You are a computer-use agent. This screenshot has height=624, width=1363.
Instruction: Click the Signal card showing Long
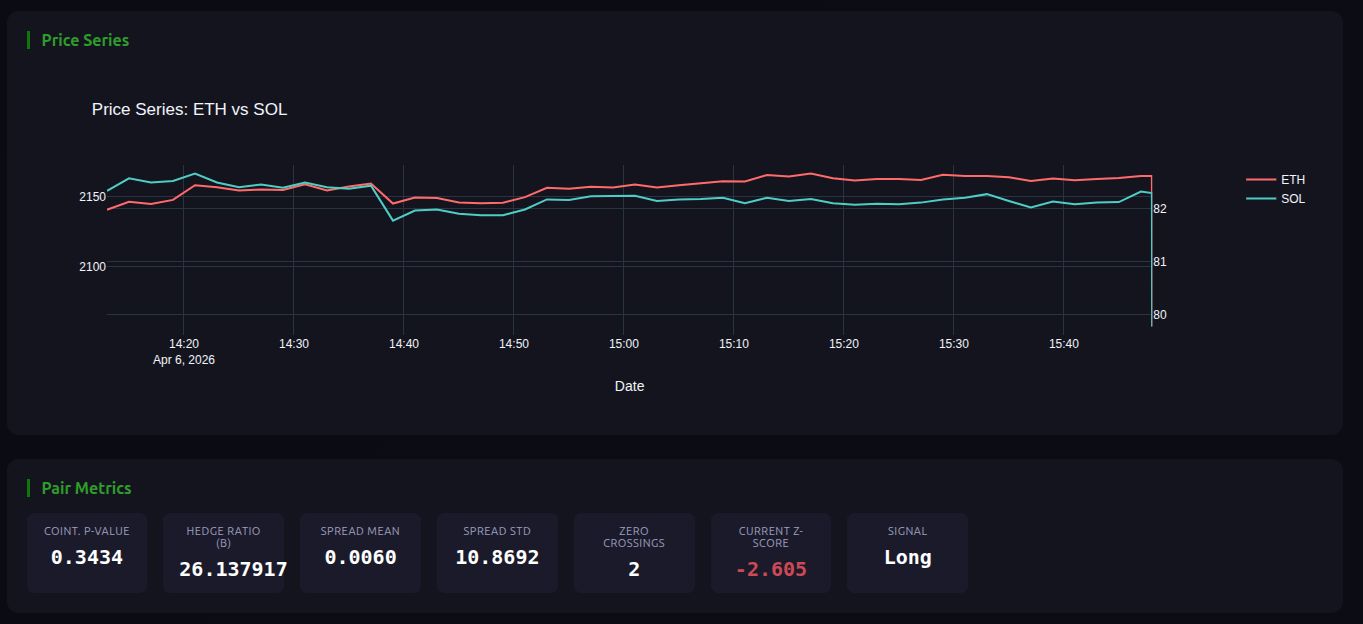tap(907, 553)
